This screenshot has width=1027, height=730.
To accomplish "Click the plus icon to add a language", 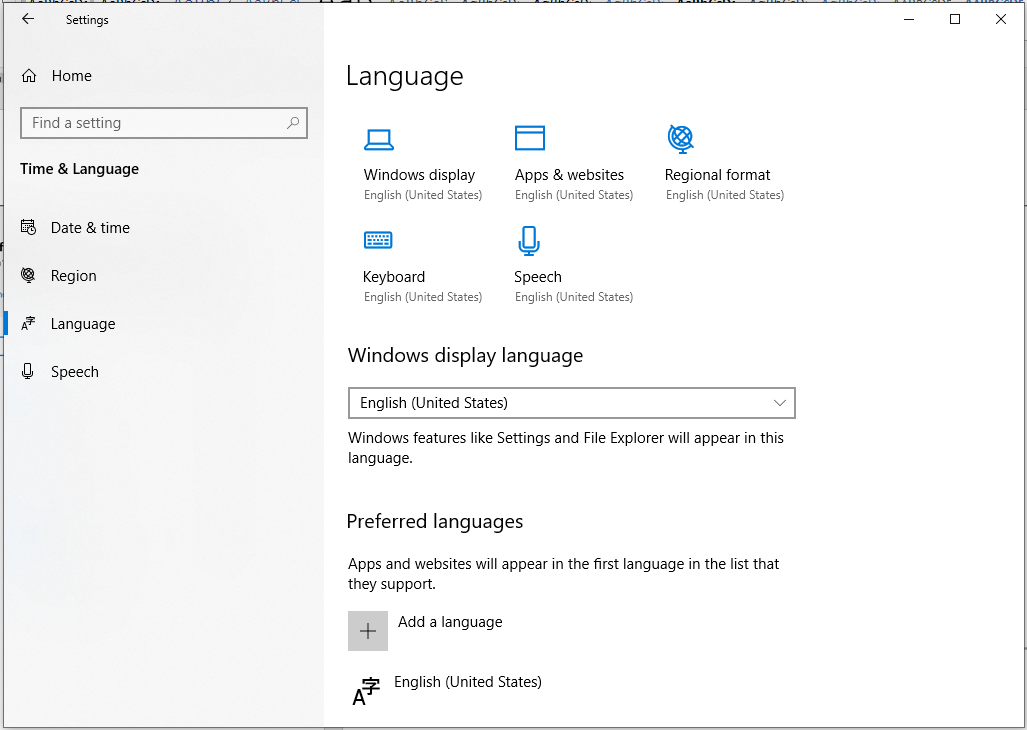I will coord(368,631).
